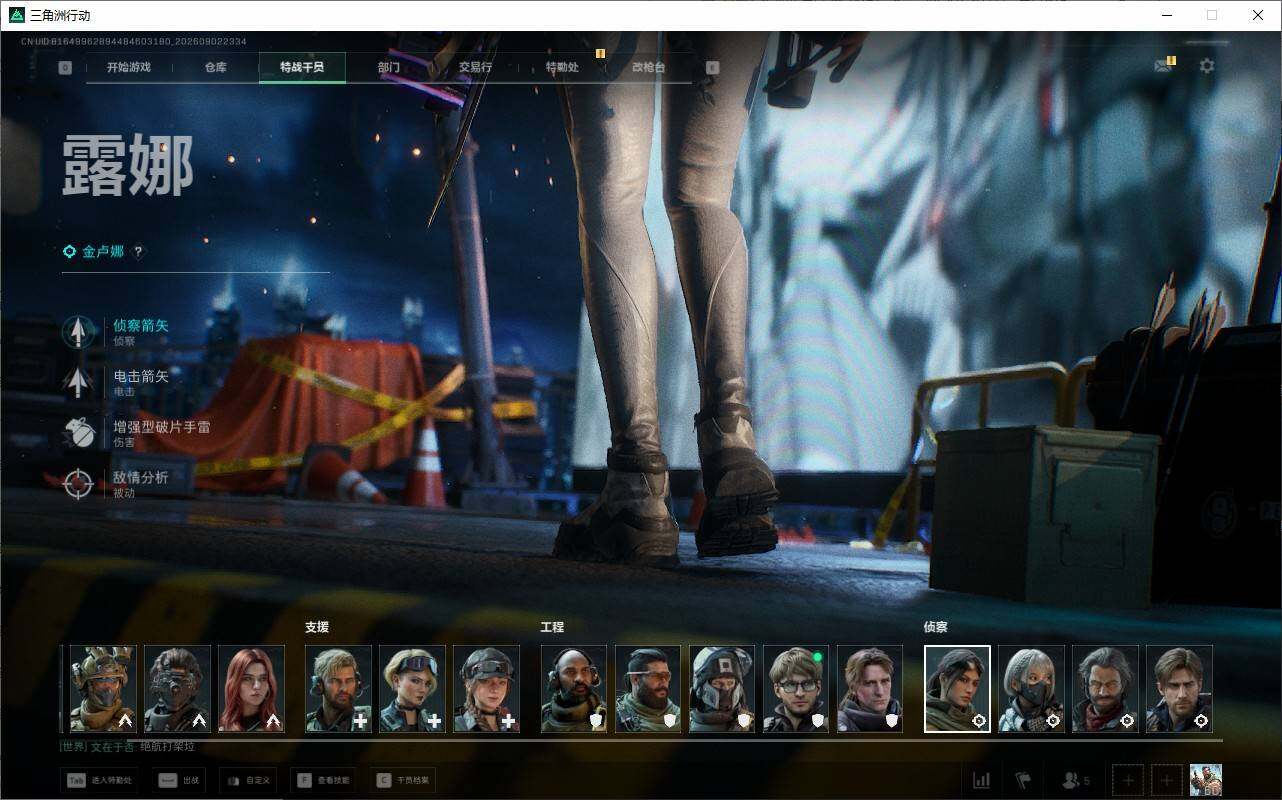
Task: Switch to the 部门 tab
Action: tap(389, 67)
